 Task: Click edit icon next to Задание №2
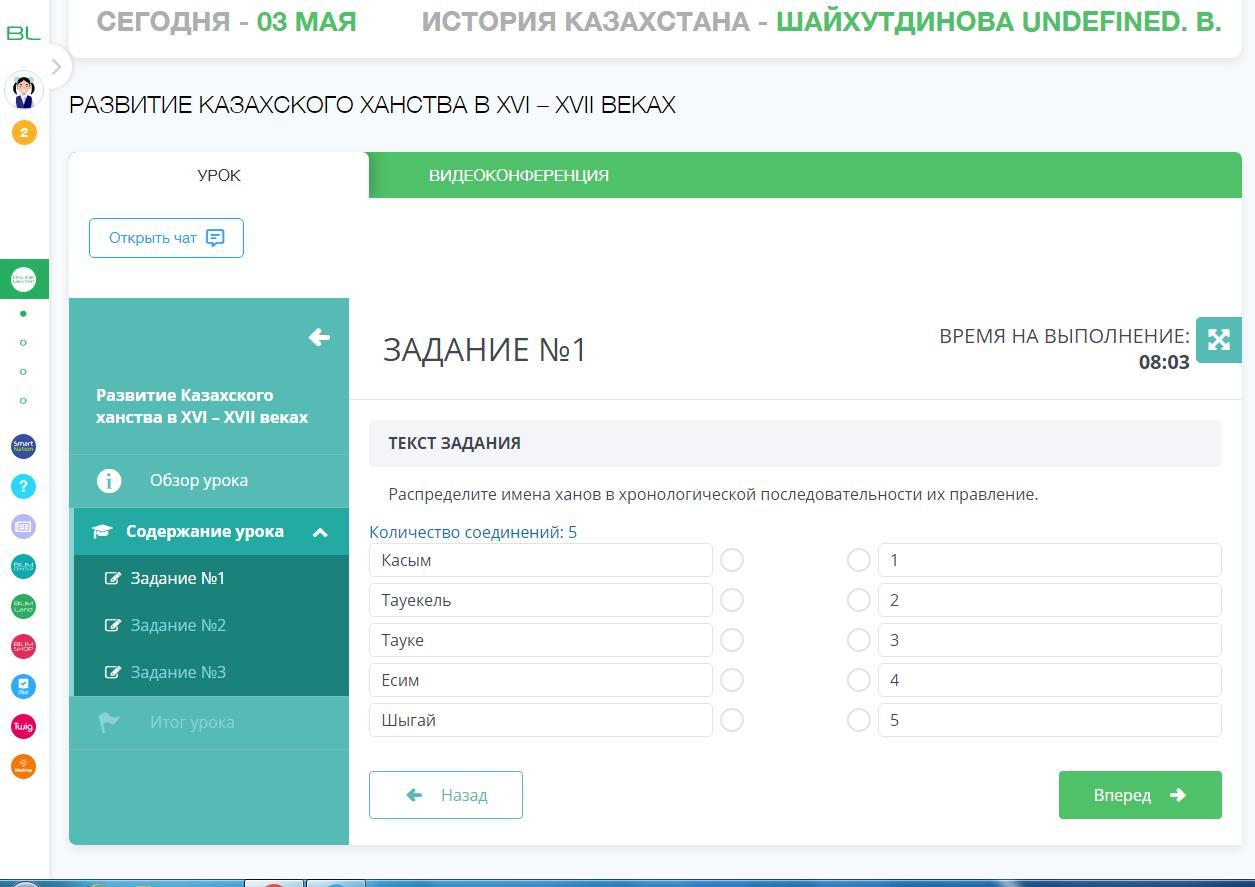[x=113, y=626]
